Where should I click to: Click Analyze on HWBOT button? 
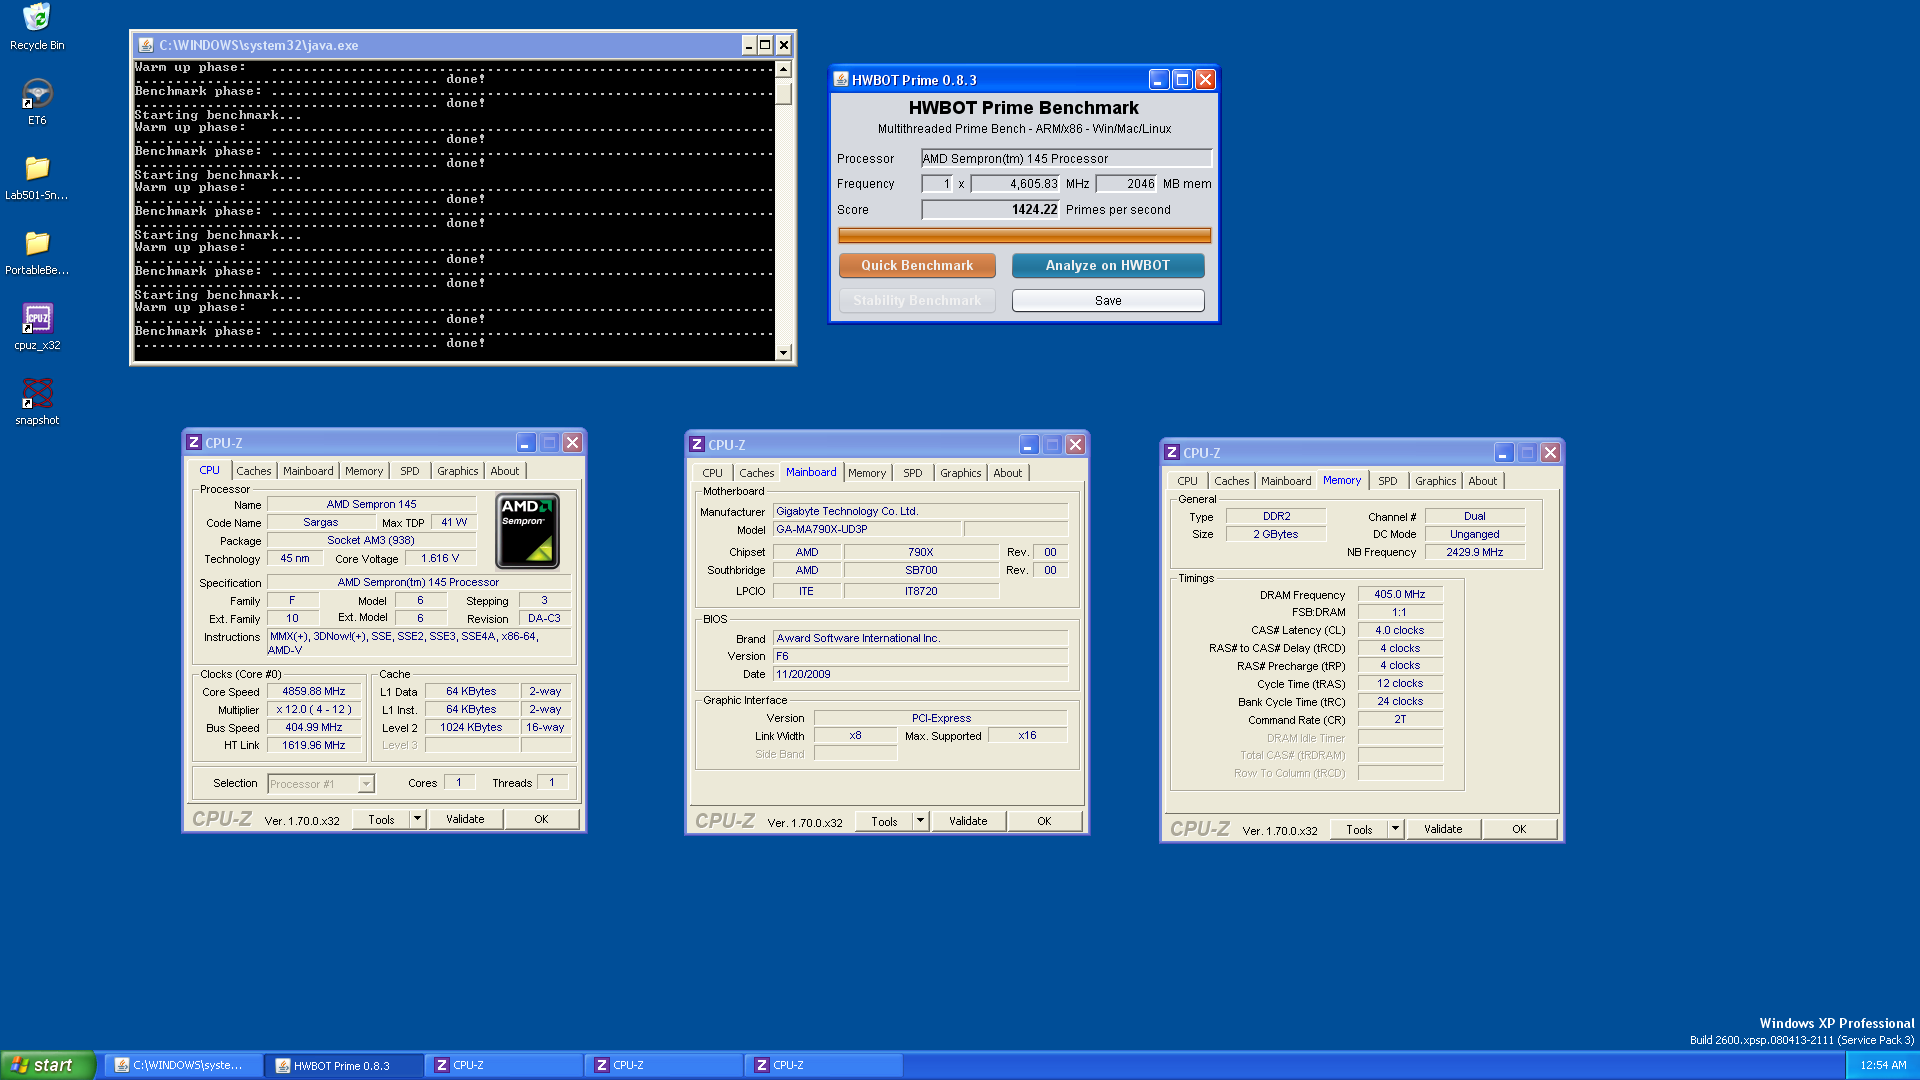coord(1108,265)
